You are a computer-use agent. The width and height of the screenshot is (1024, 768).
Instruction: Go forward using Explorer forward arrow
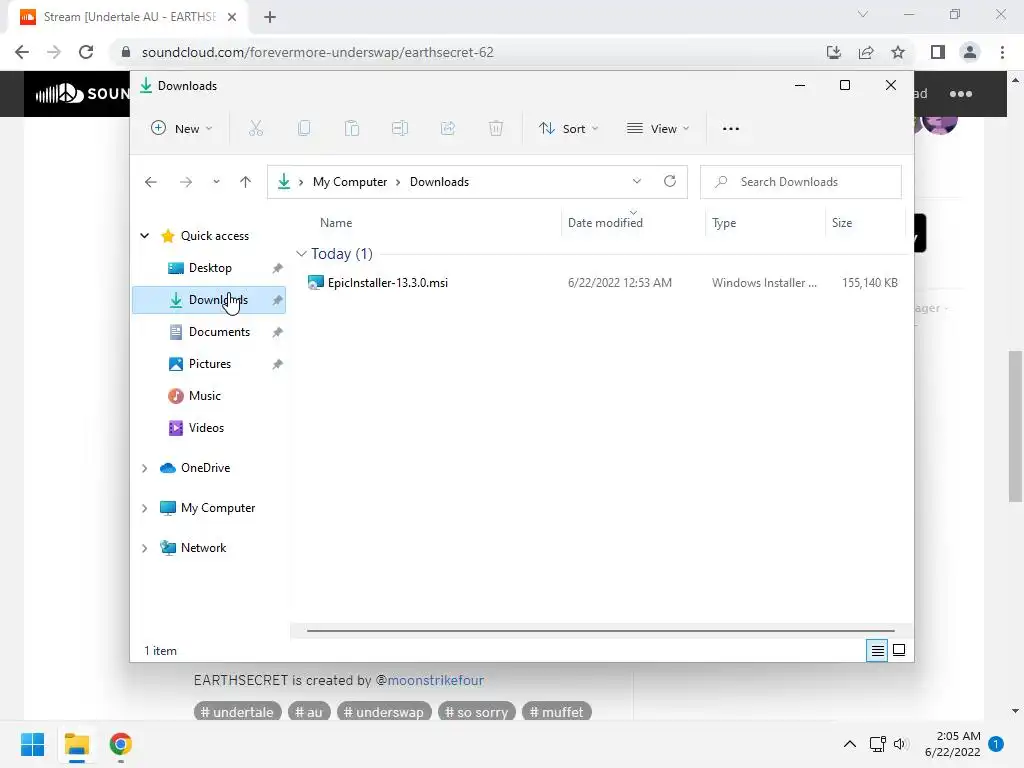pos(186,182)
